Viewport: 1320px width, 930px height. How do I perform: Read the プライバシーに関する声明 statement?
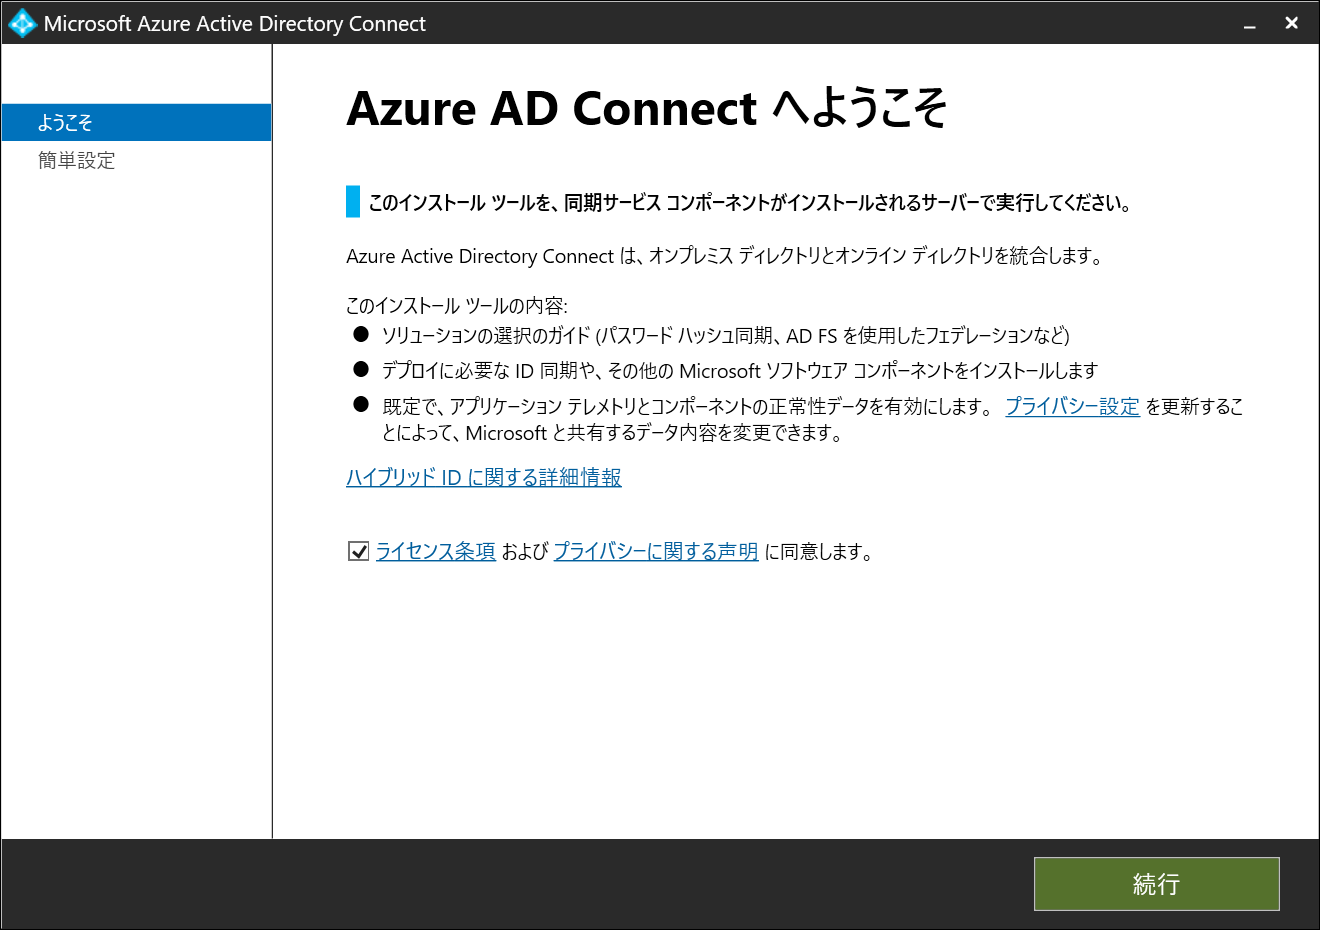(x=655, y=551)
